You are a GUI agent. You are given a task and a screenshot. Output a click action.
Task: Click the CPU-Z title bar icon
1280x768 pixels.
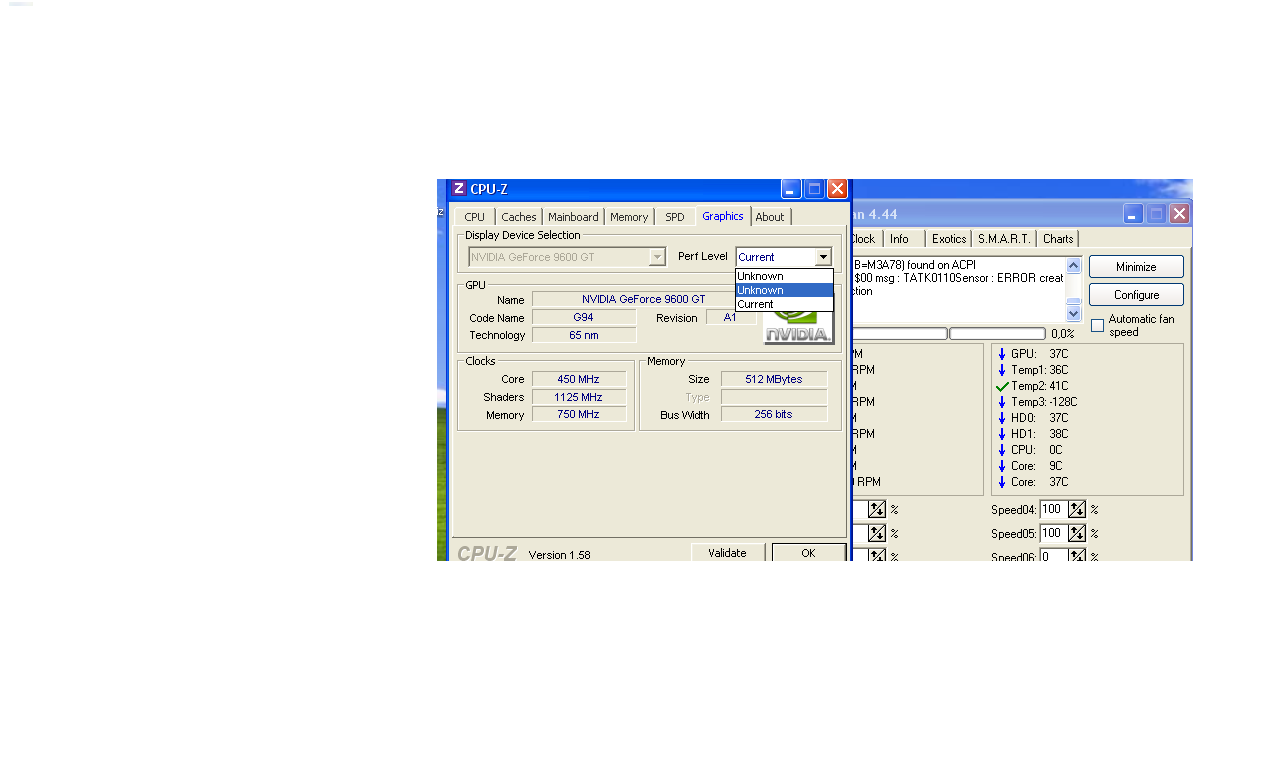(459, 189)
